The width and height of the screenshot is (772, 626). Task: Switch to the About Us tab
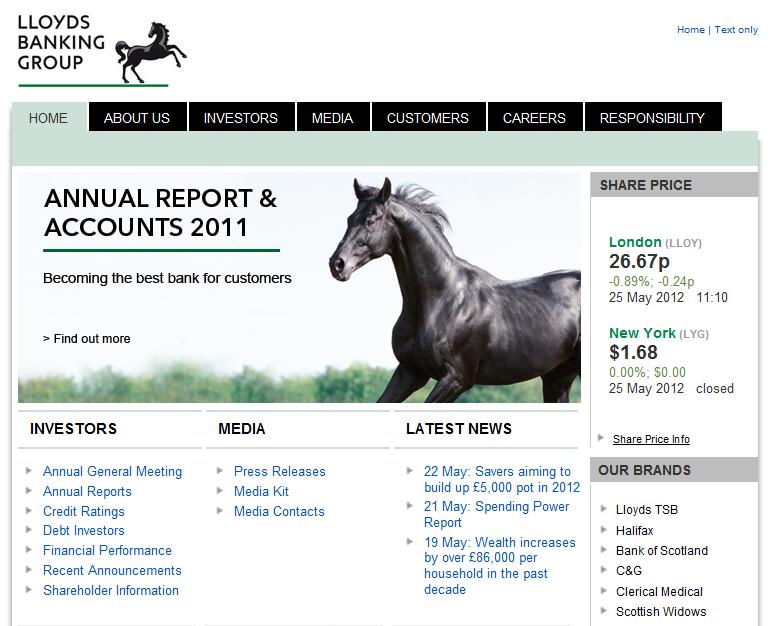pos(137,118)
